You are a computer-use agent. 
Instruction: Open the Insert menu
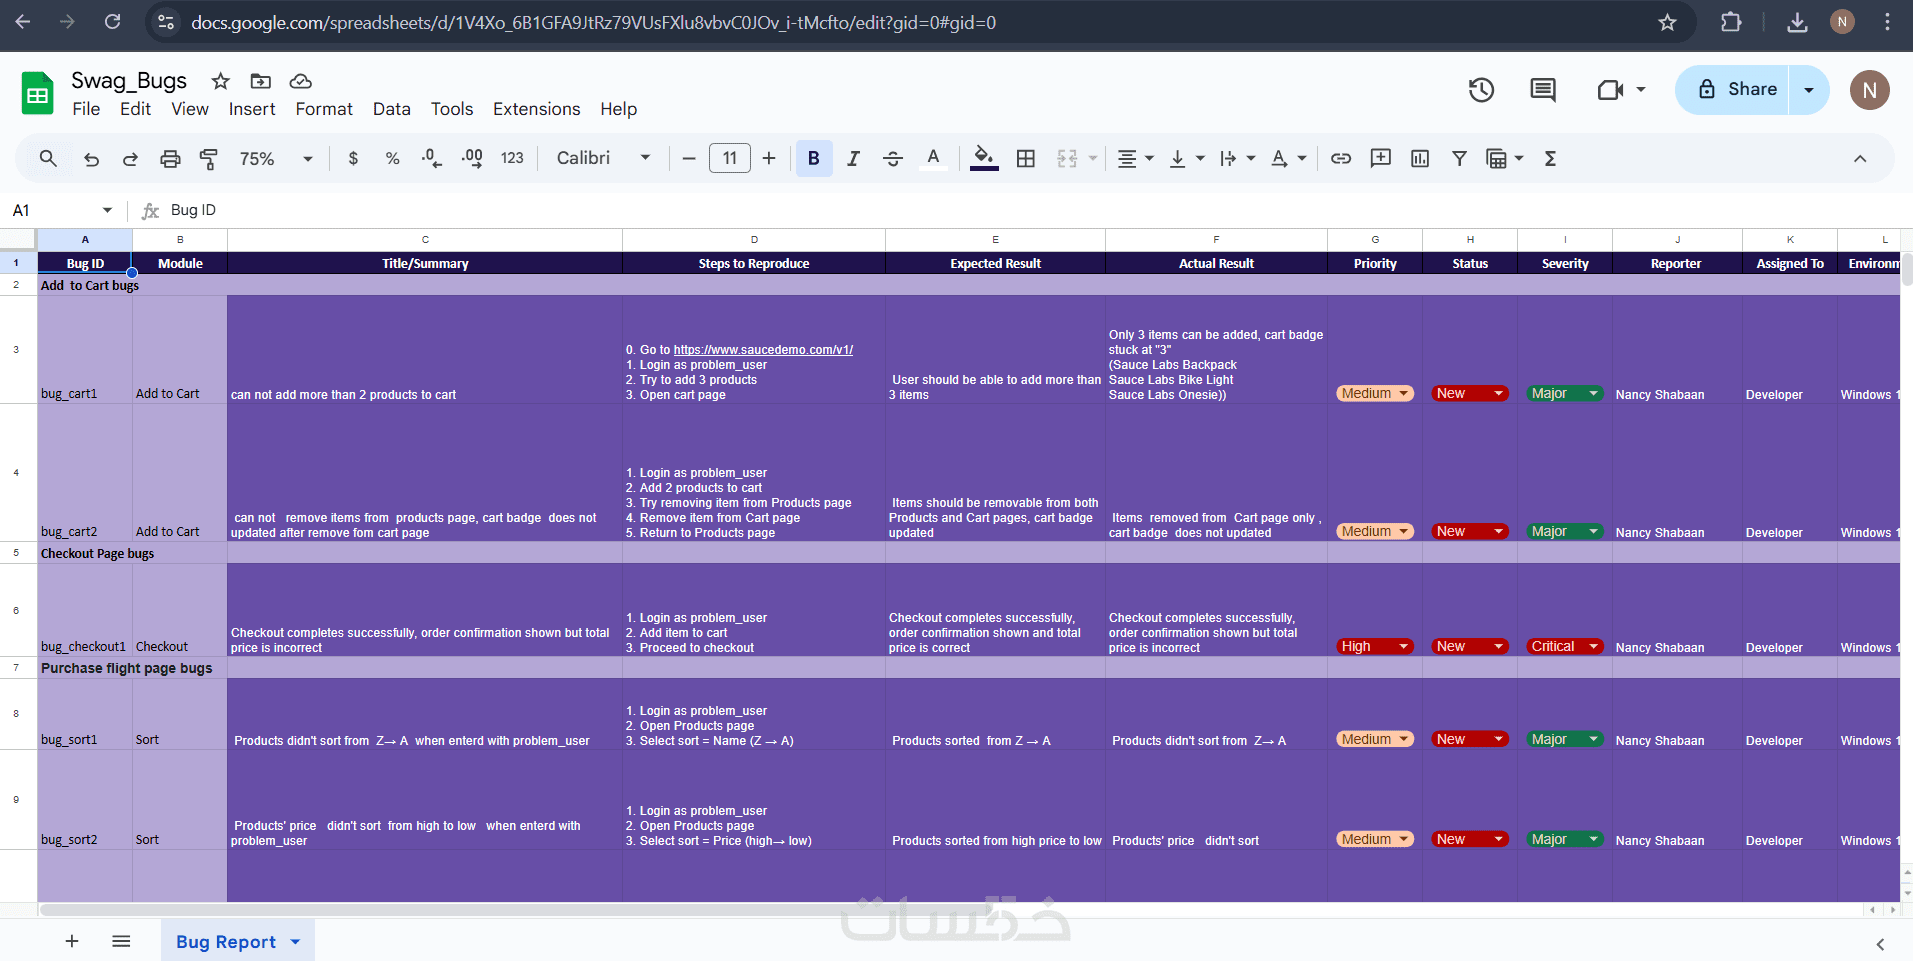[x=252, y=109]
